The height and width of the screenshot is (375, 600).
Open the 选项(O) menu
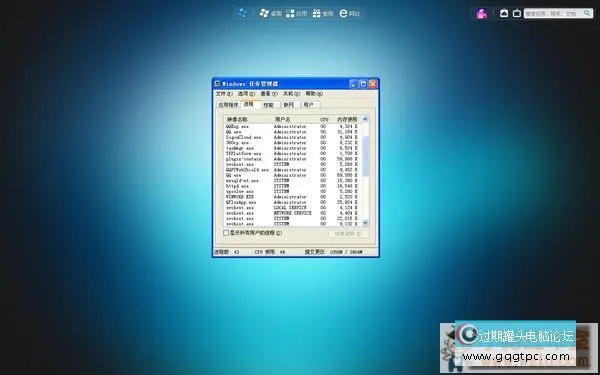(x=246, y=94)
